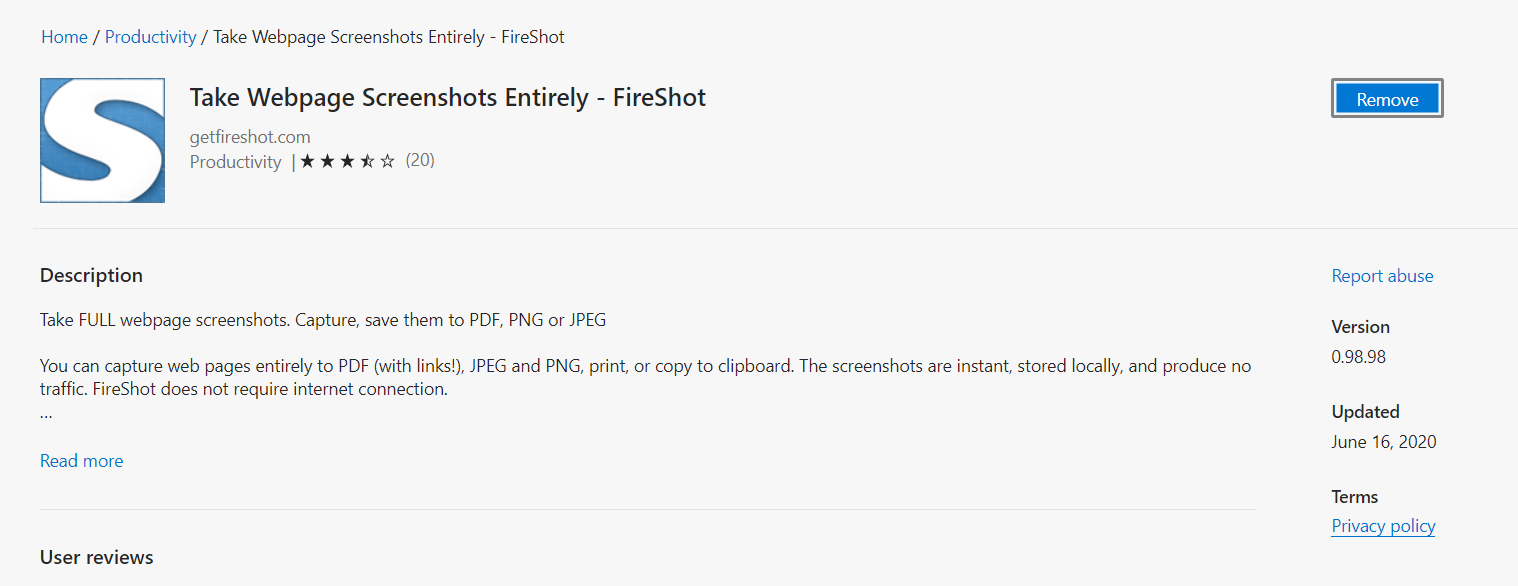Click the Productivity label under the publisher

pos(236,162)
